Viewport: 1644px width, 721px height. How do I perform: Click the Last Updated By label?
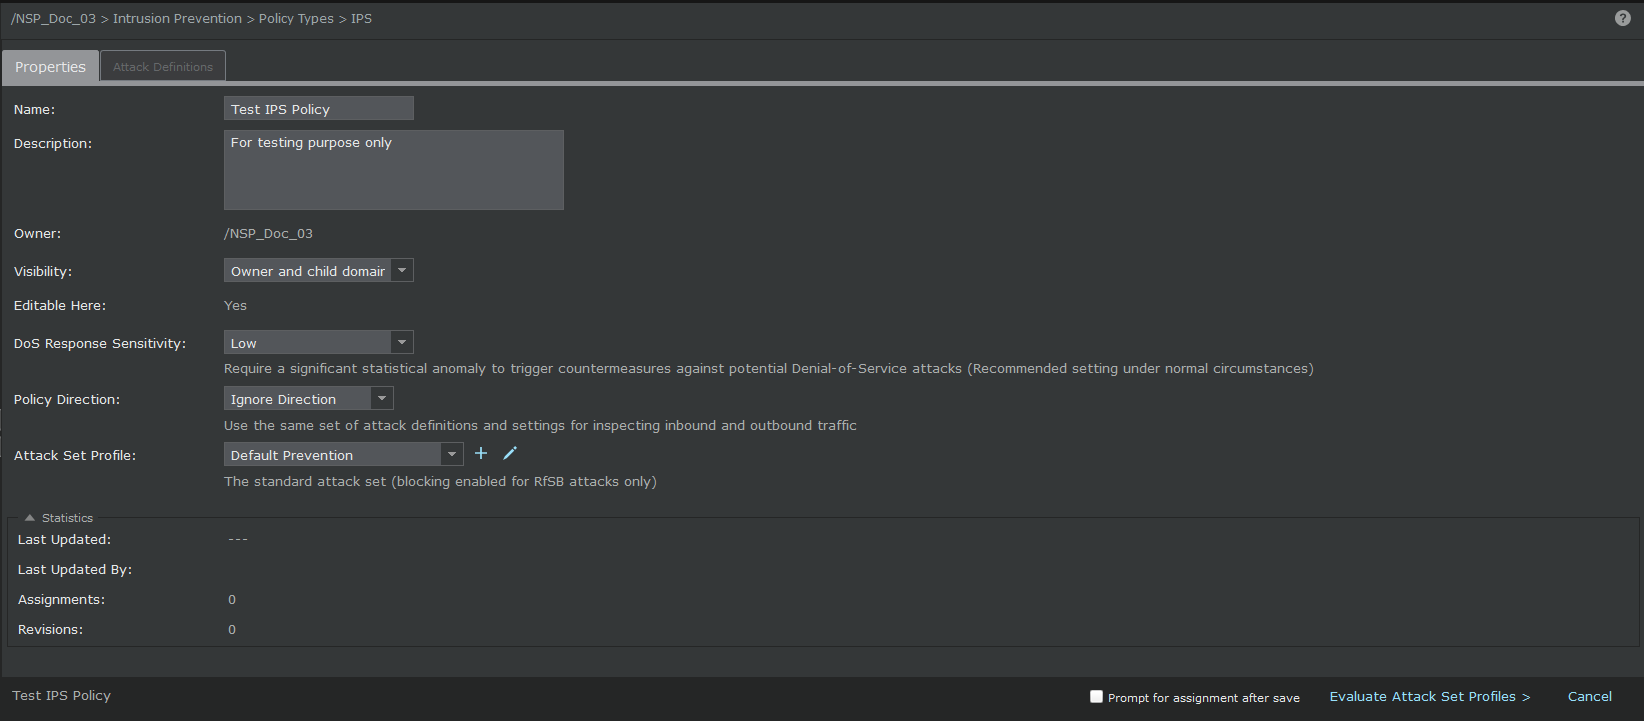(x=75, y=569)
